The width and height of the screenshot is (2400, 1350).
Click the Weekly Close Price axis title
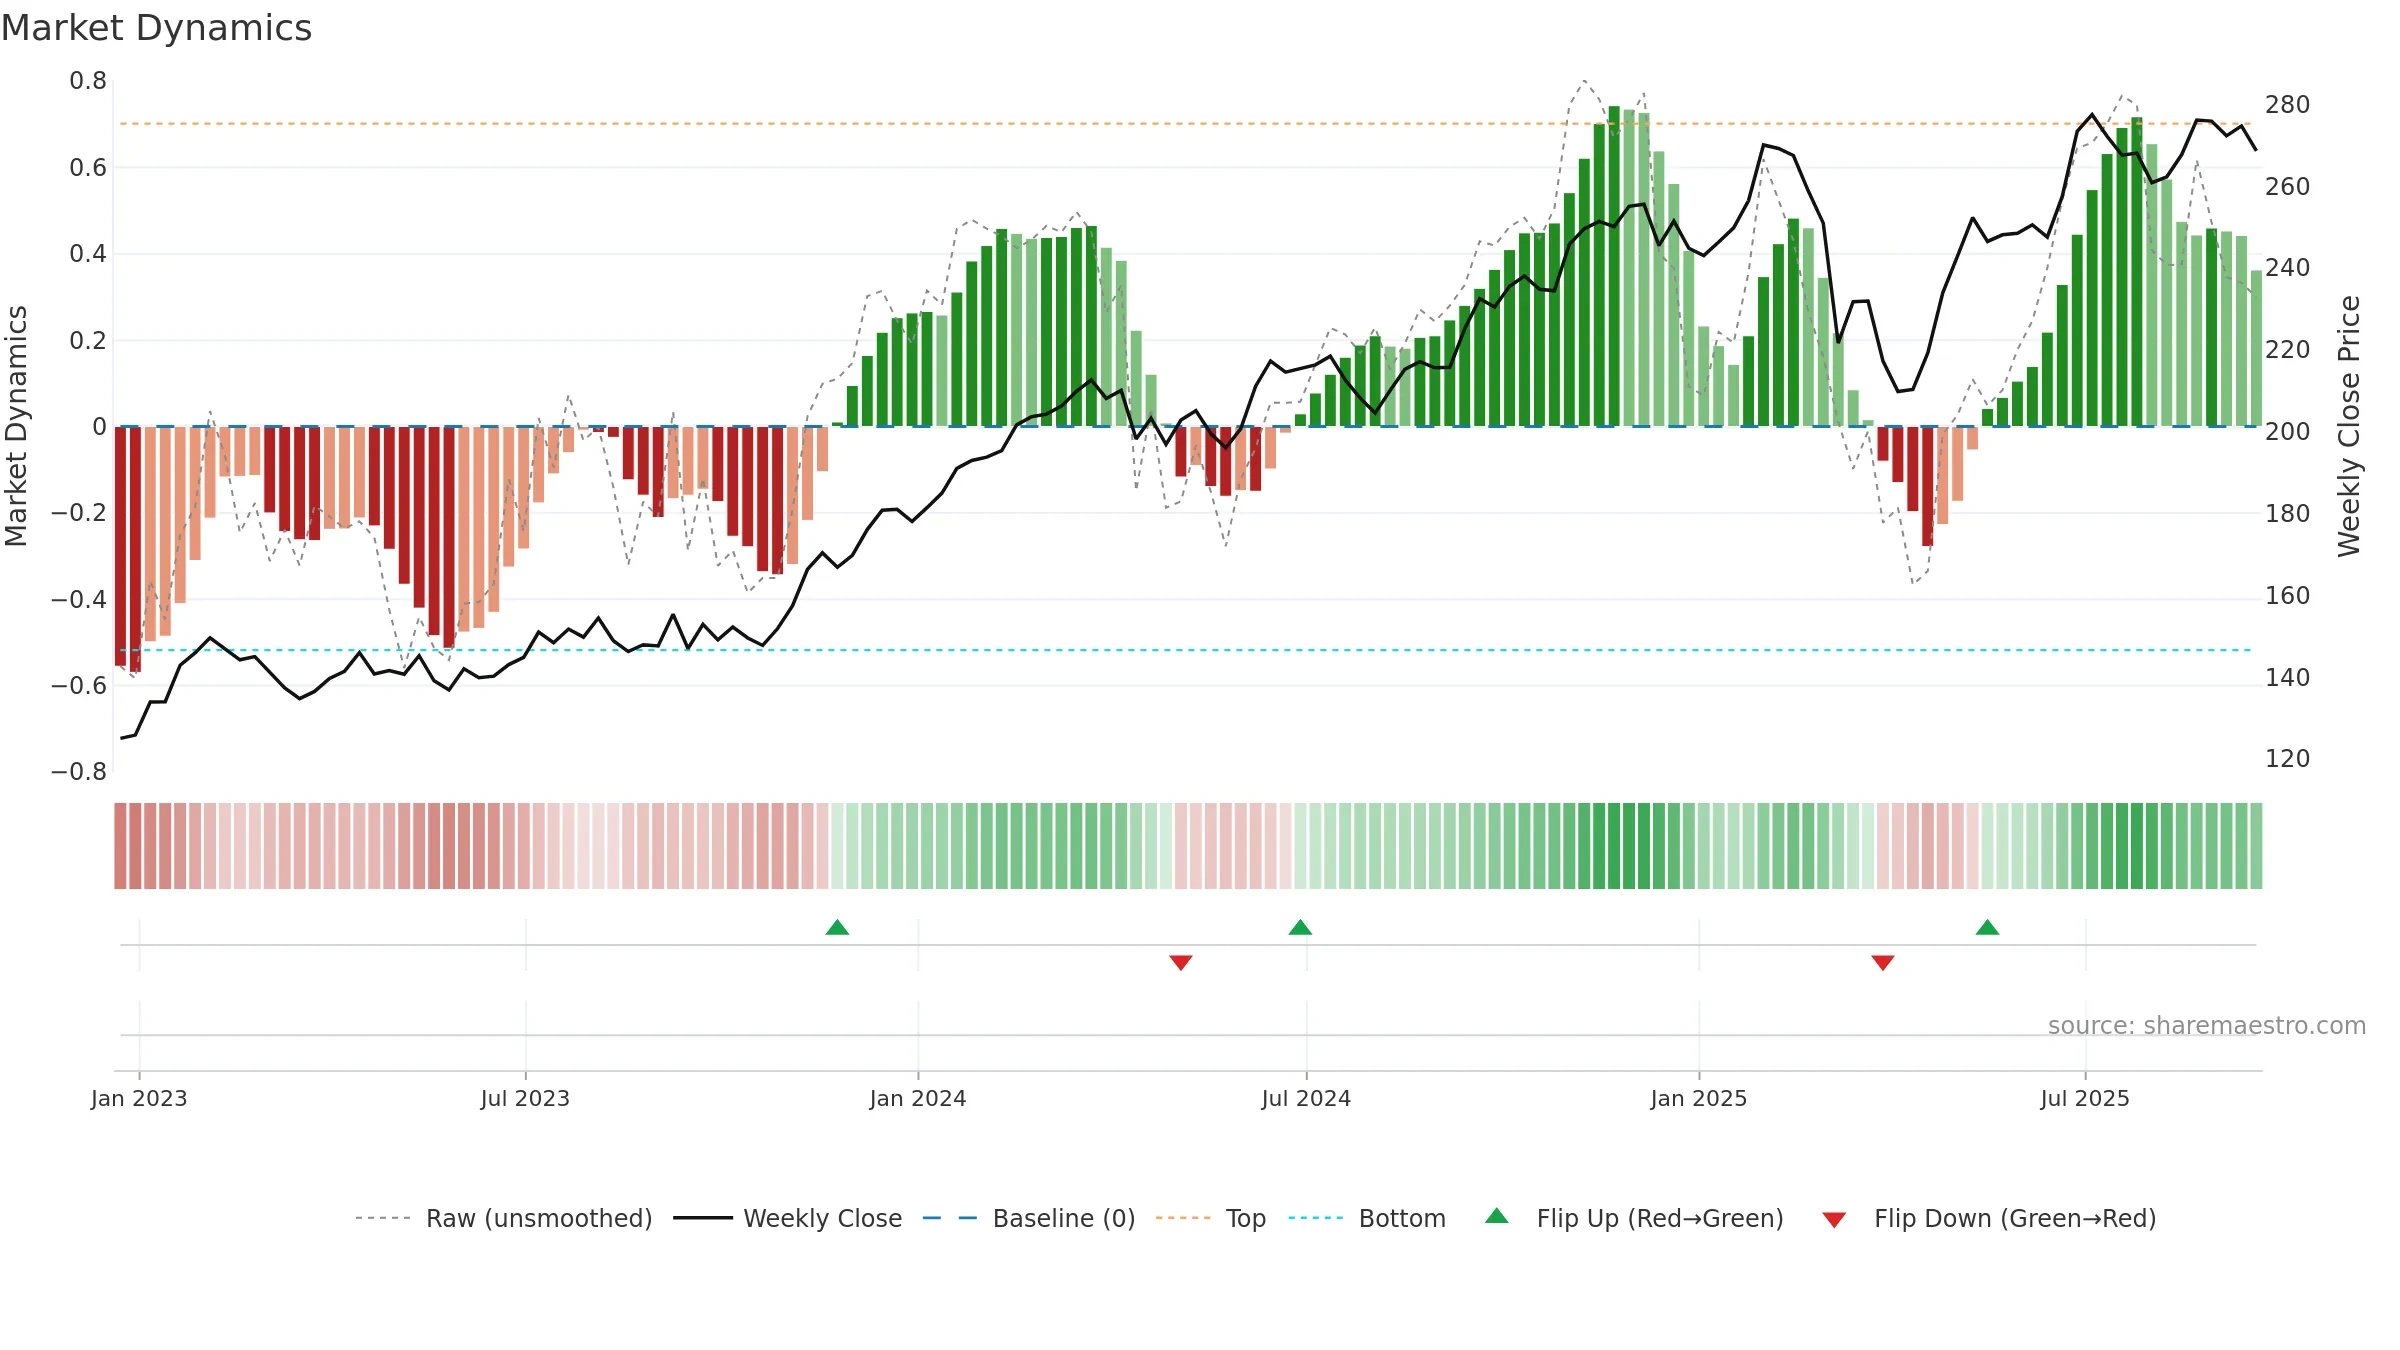[2349, 426]
